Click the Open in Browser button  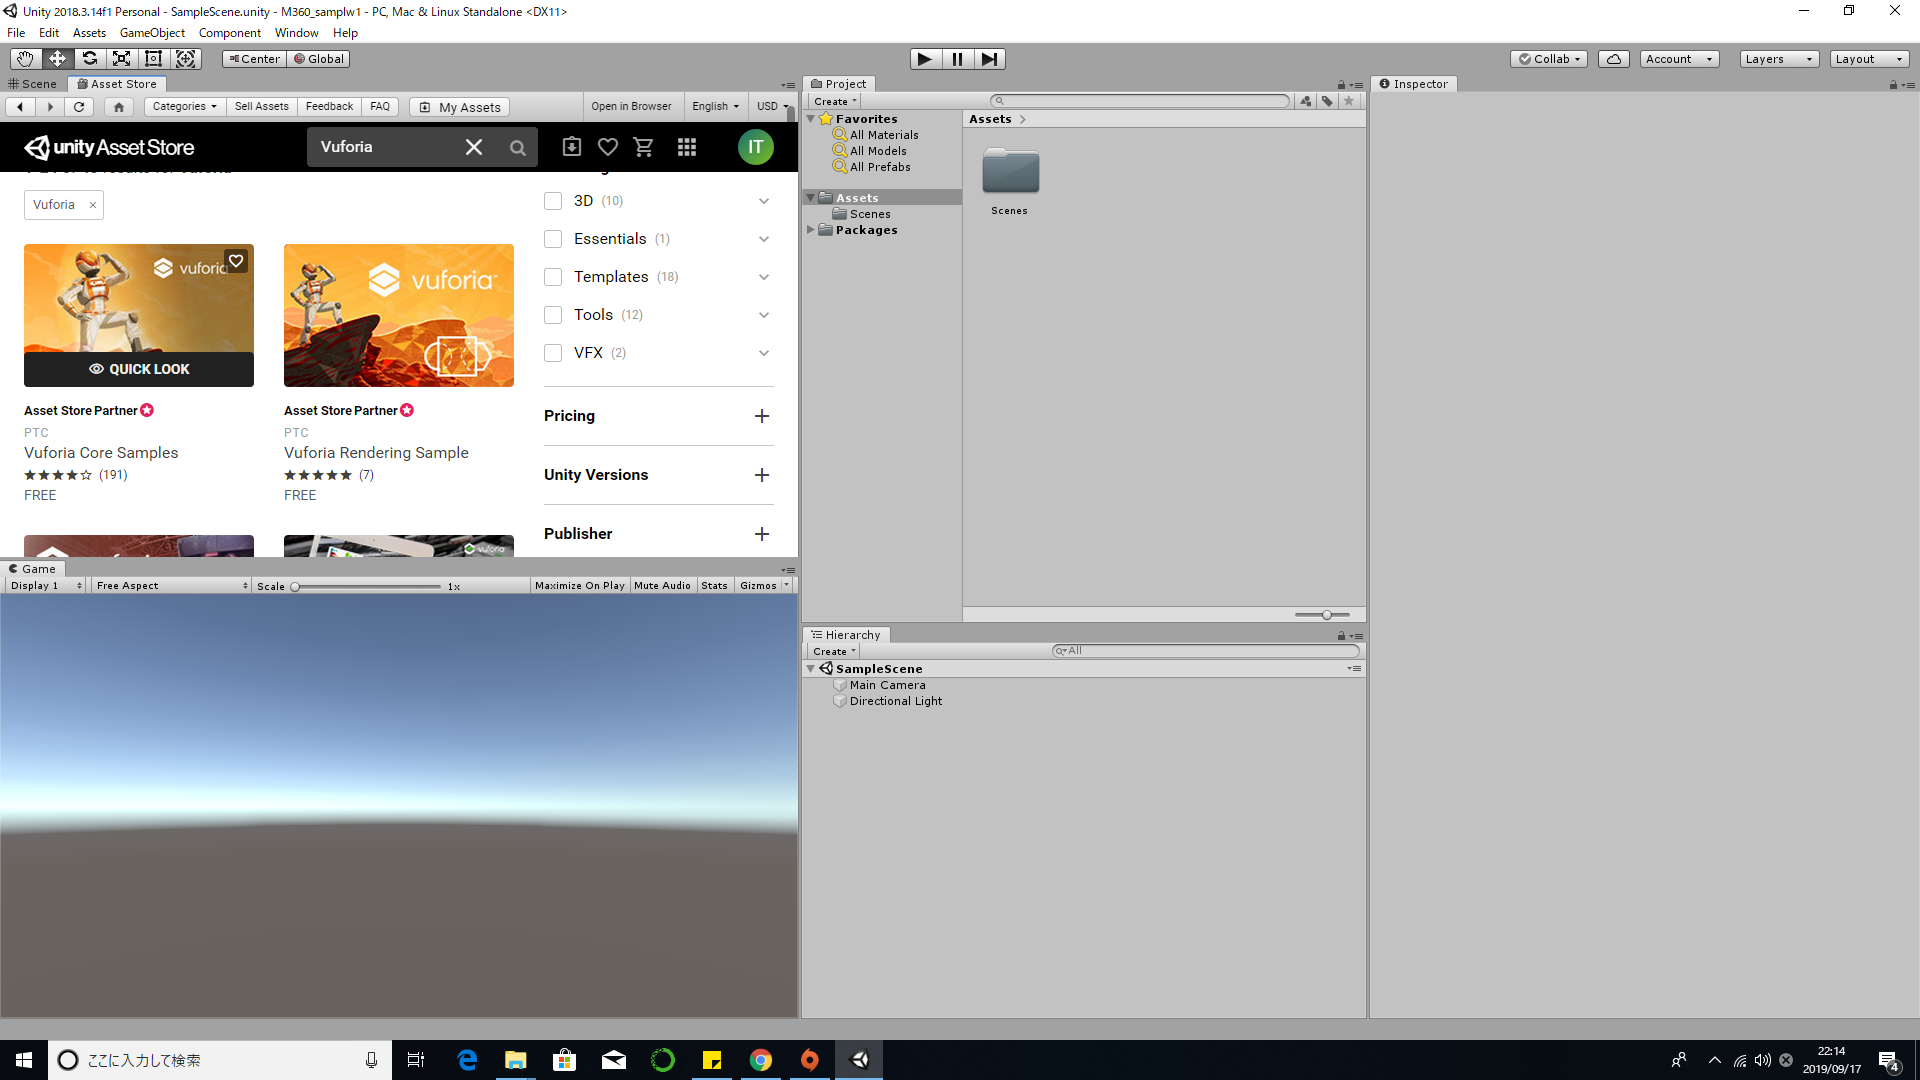pyautogui.click(x=632, y=106)
